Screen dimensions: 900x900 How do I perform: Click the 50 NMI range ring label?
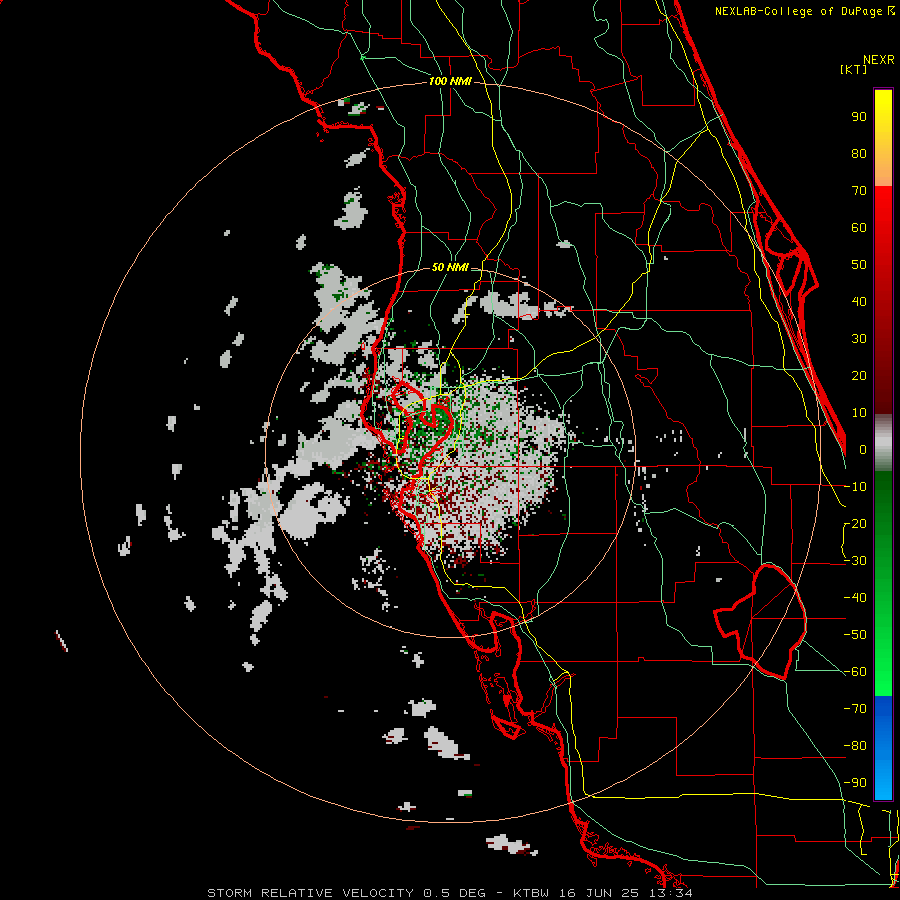click(x=450, y=267)
